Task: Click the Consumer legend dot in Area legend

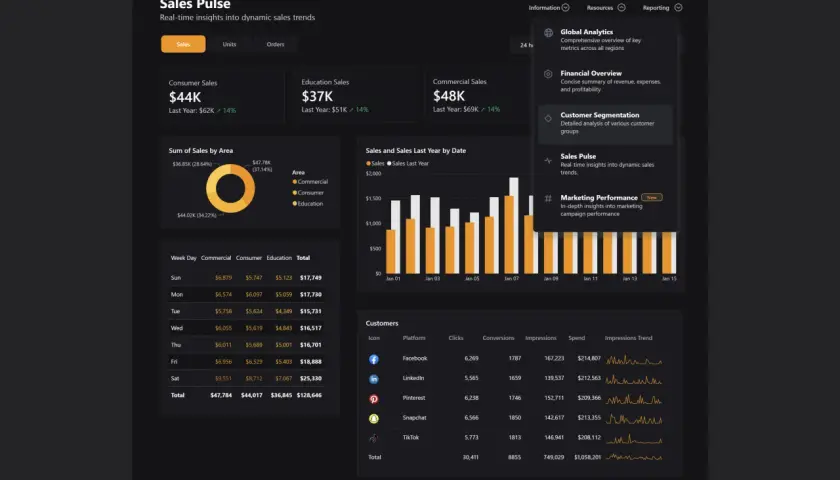Action: pos(295,192)
